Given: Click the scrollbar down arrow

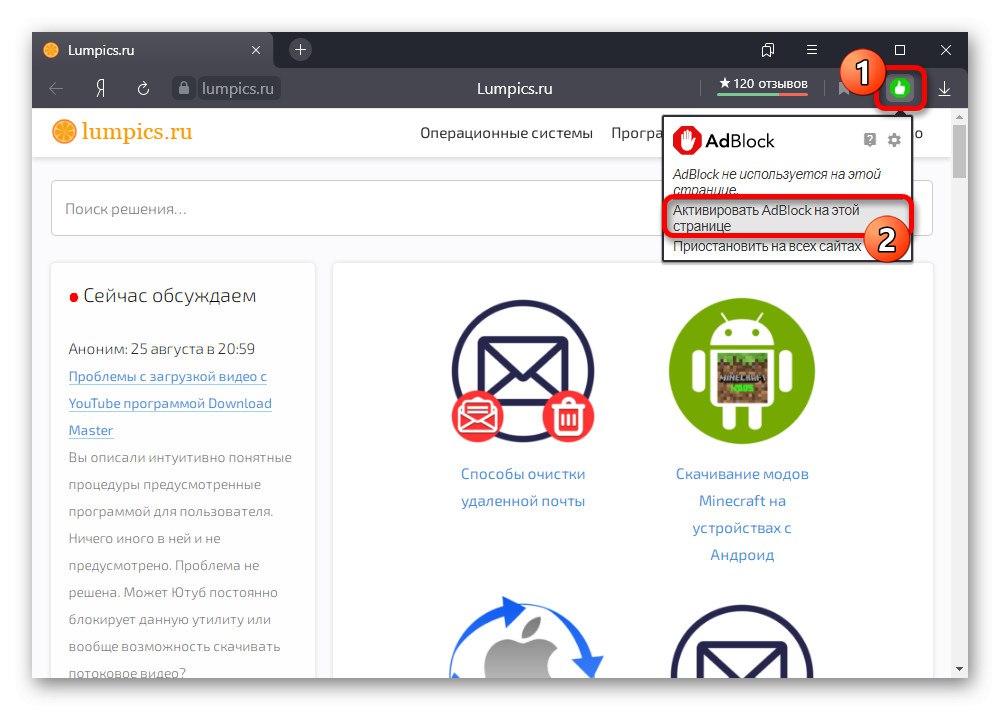Looking at the screenshot, I should [959, 669].
